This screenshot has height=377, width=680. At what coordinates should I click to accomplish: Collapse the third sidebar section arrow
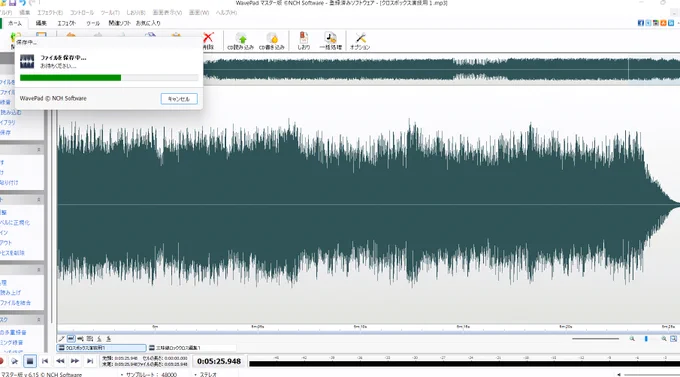39,270
